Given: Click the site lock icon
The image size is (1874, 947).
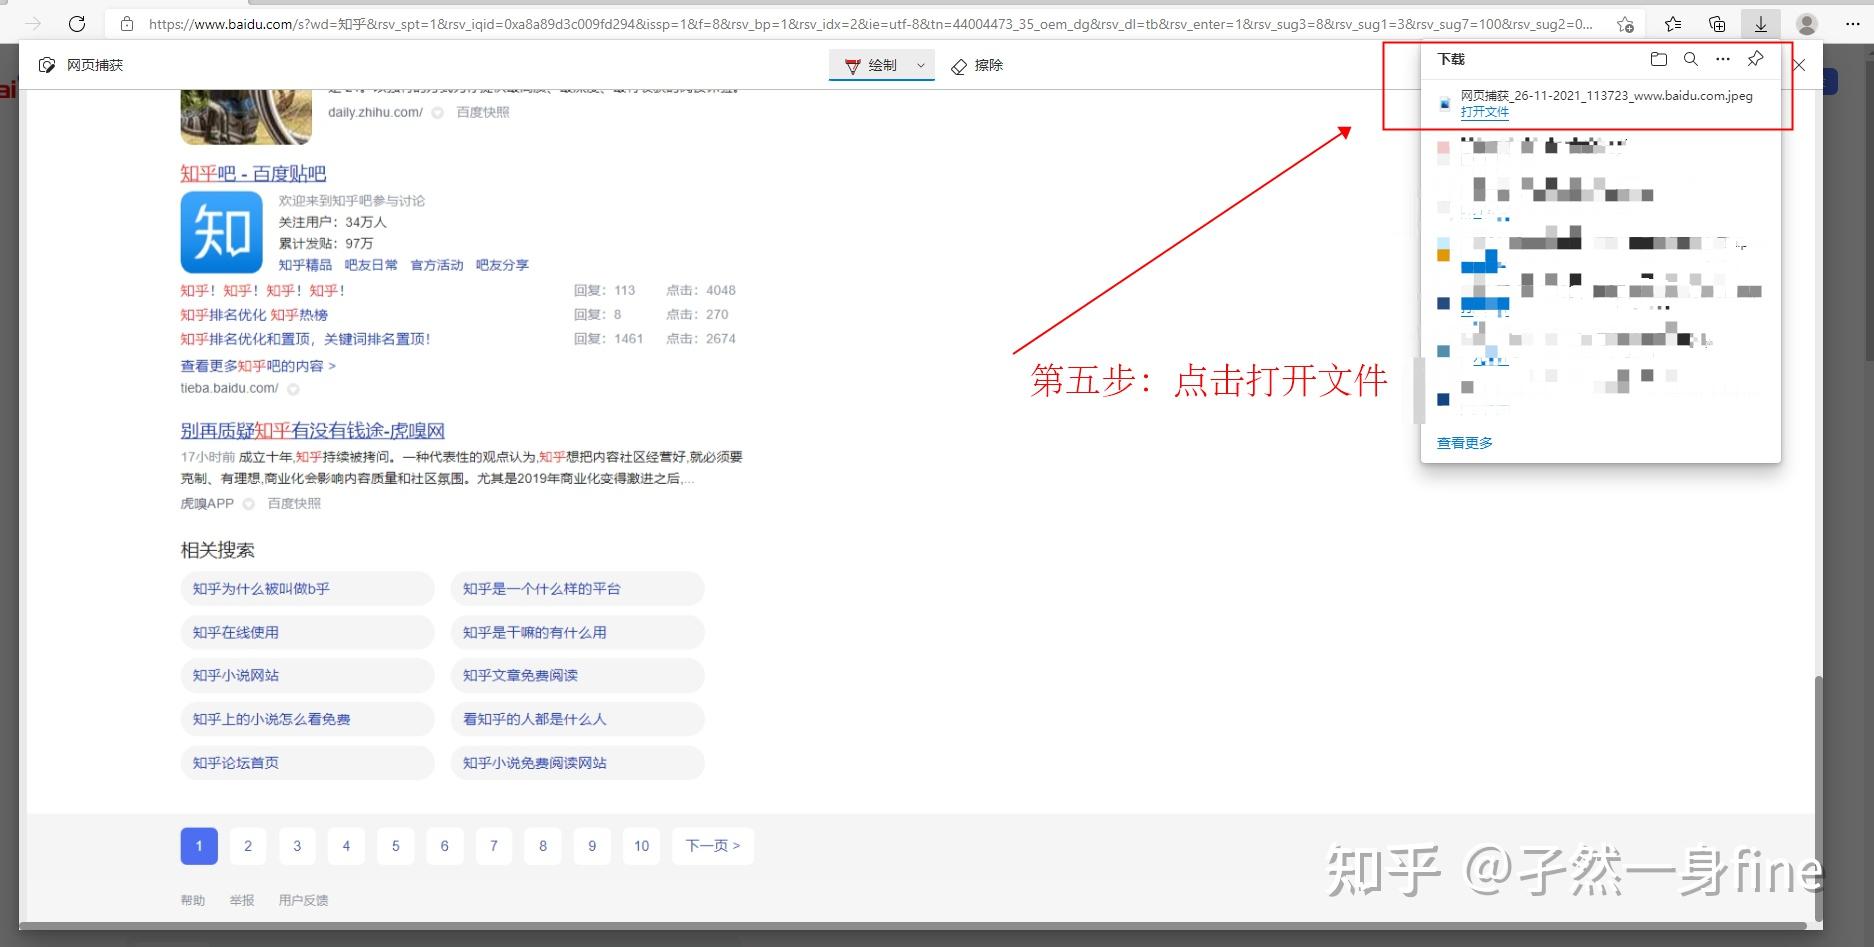Looking at the screenshot, I should click(127, 24).
